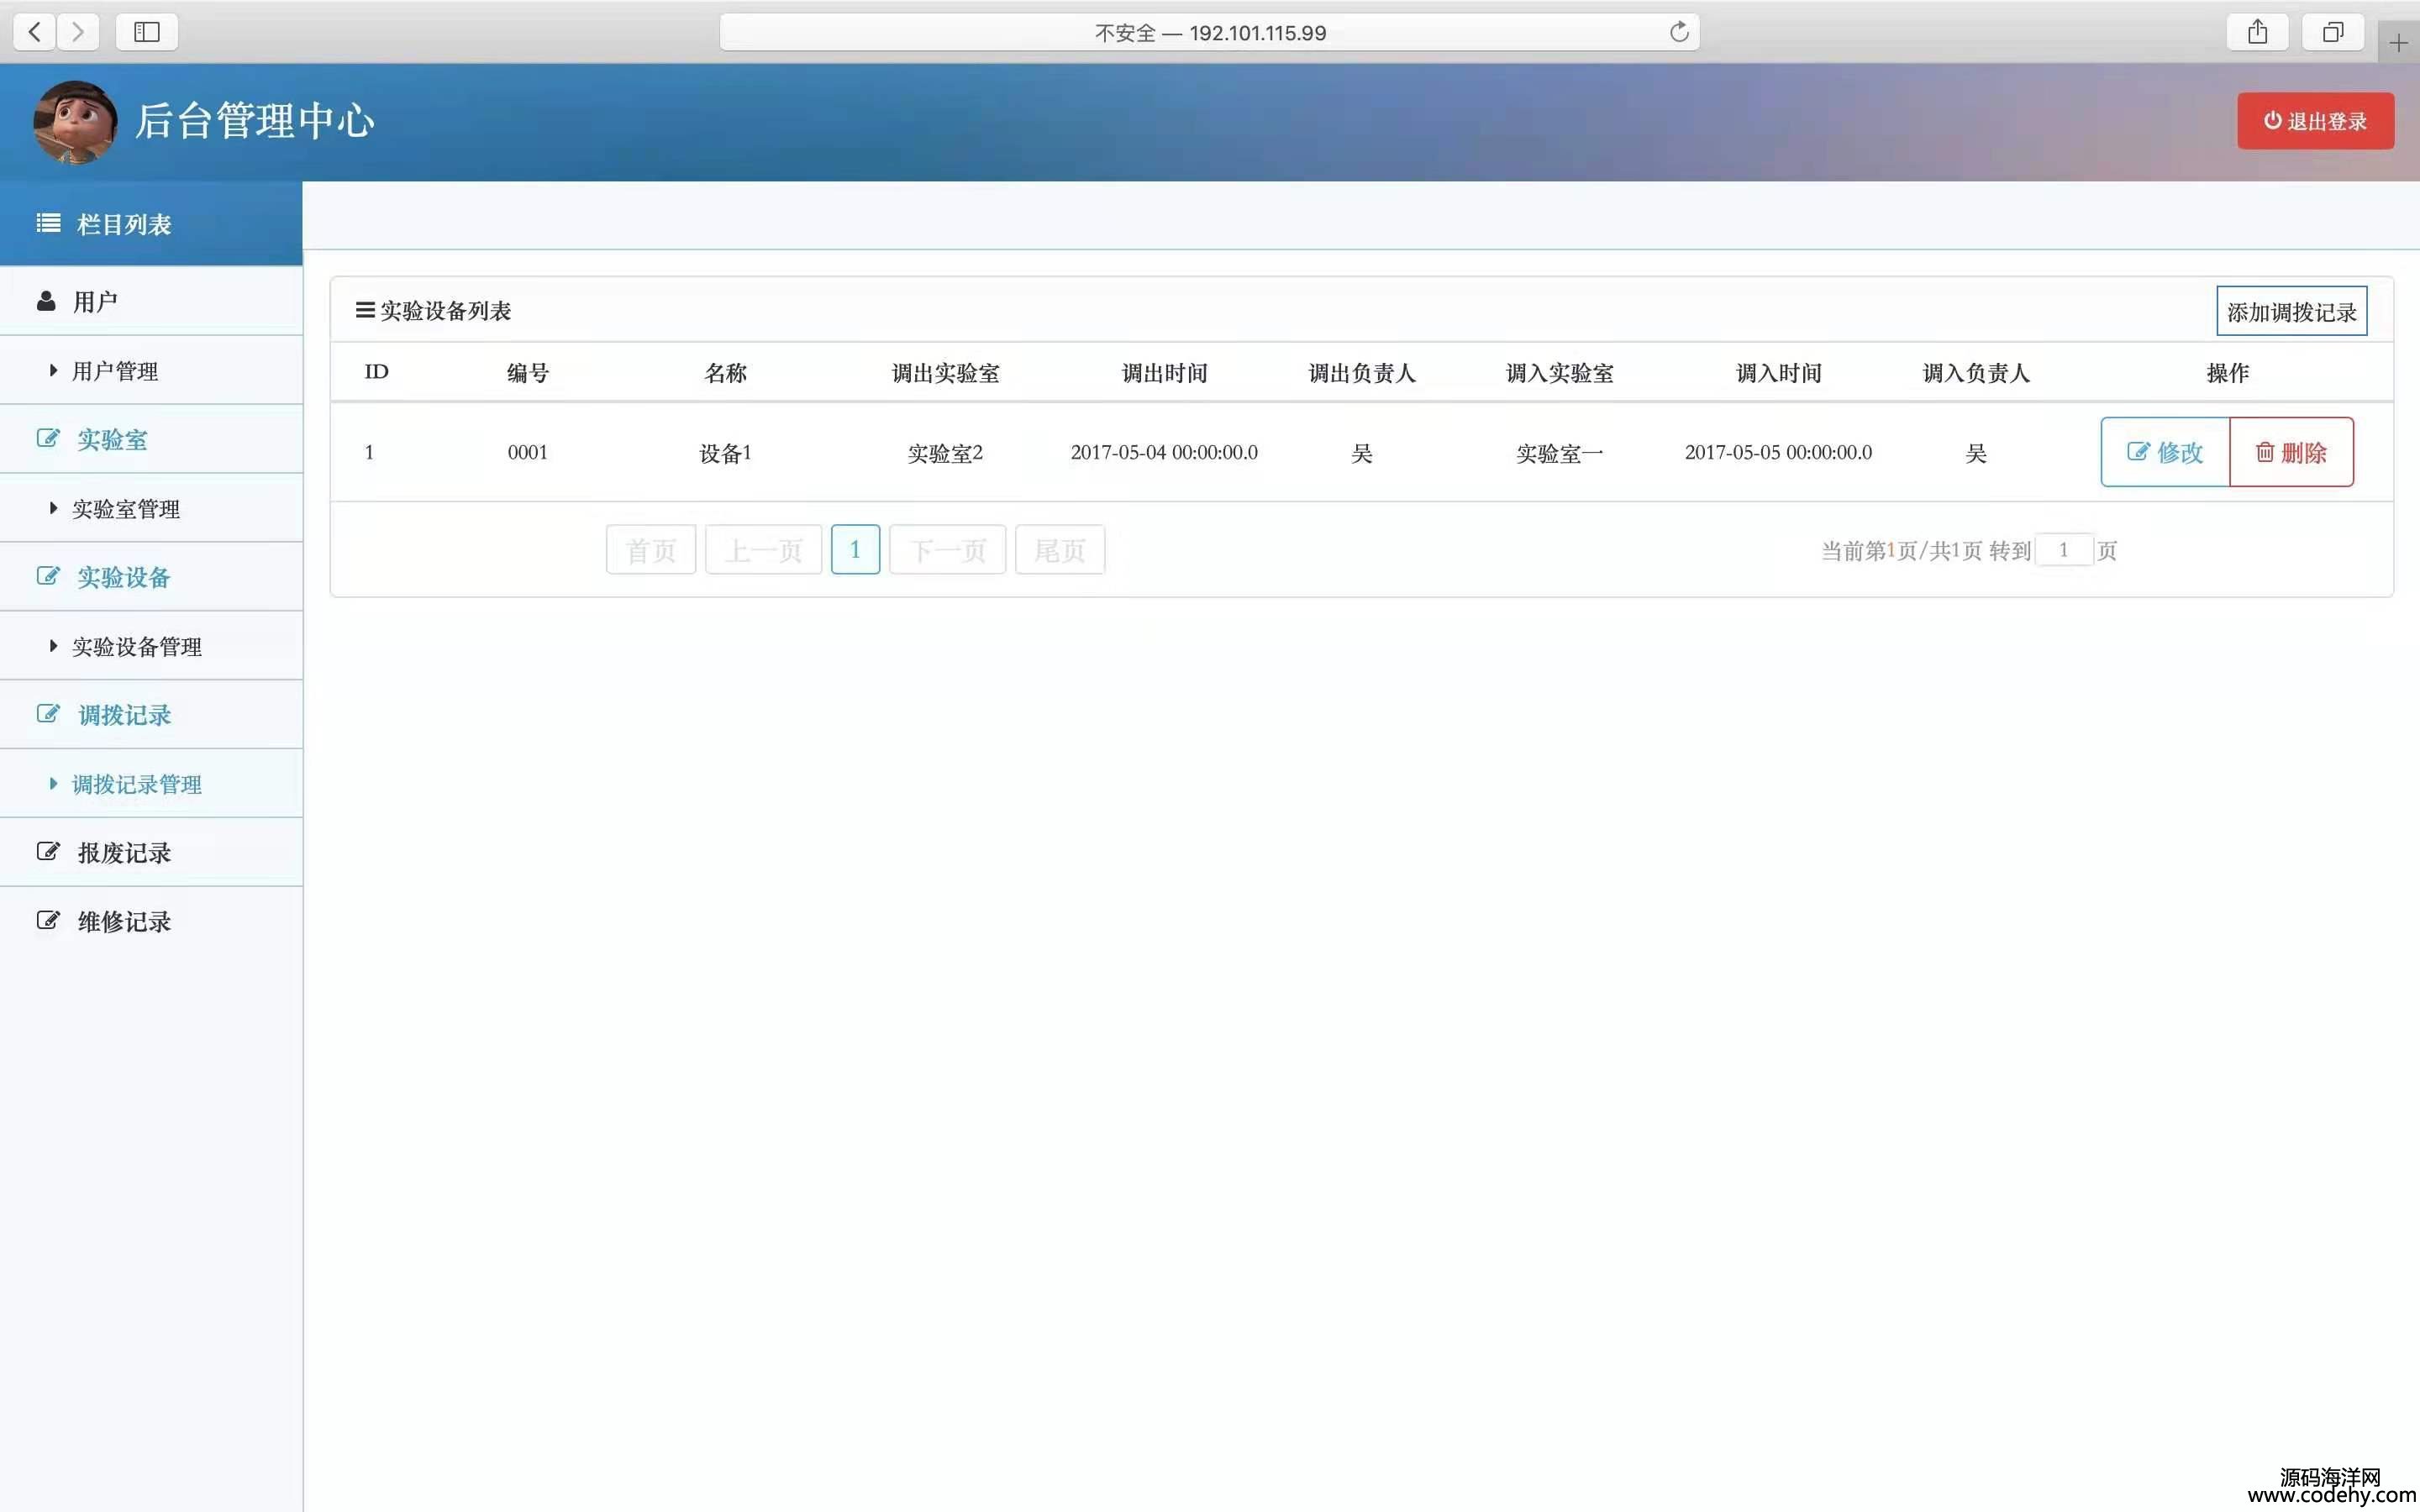This screenshot has width=2420, height=1512.
Task: Open 调拨记录管理 submenu link
Action: click(x=137, y=785)
